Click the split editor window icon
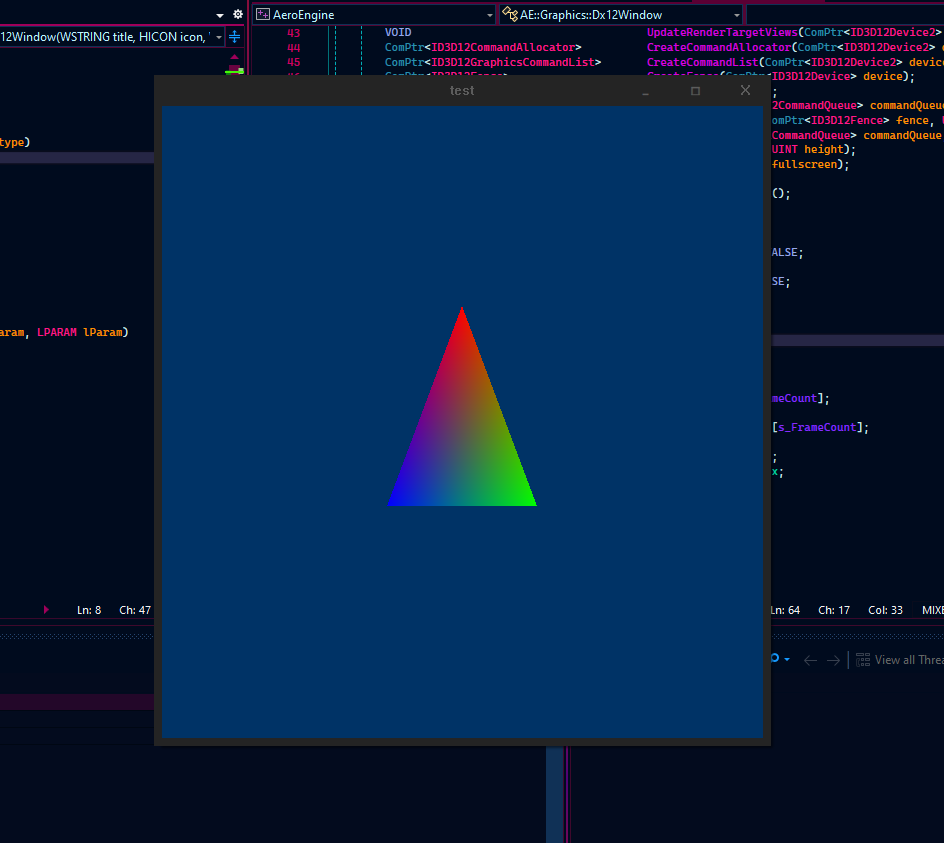The width and height of the screenshot is (944, 843). coord(234,37)
